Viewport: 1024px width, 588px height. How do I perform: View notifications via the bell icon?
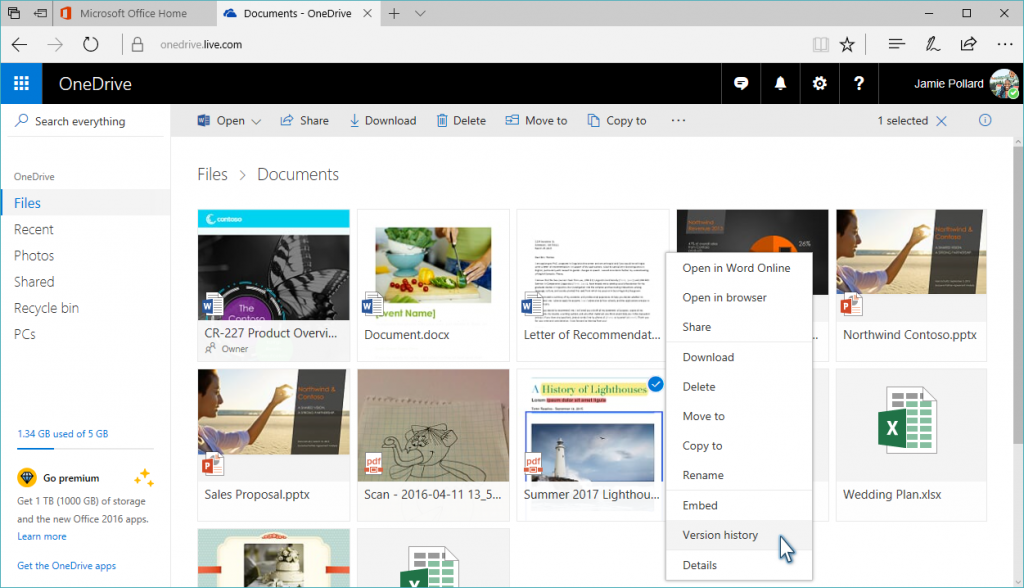(780, 83)
